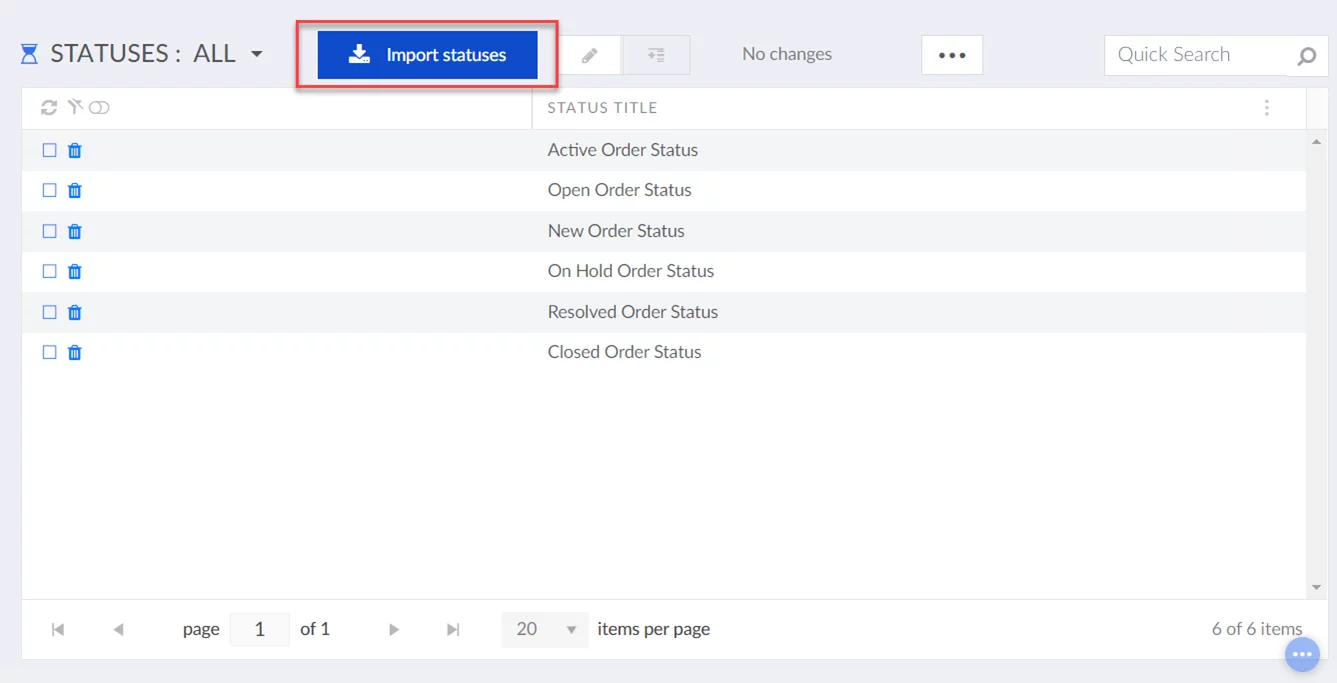This screenshot has width=1337, height=683.
Task: Click trash icon for Resolved Order Status
Action: click(75, 313)
